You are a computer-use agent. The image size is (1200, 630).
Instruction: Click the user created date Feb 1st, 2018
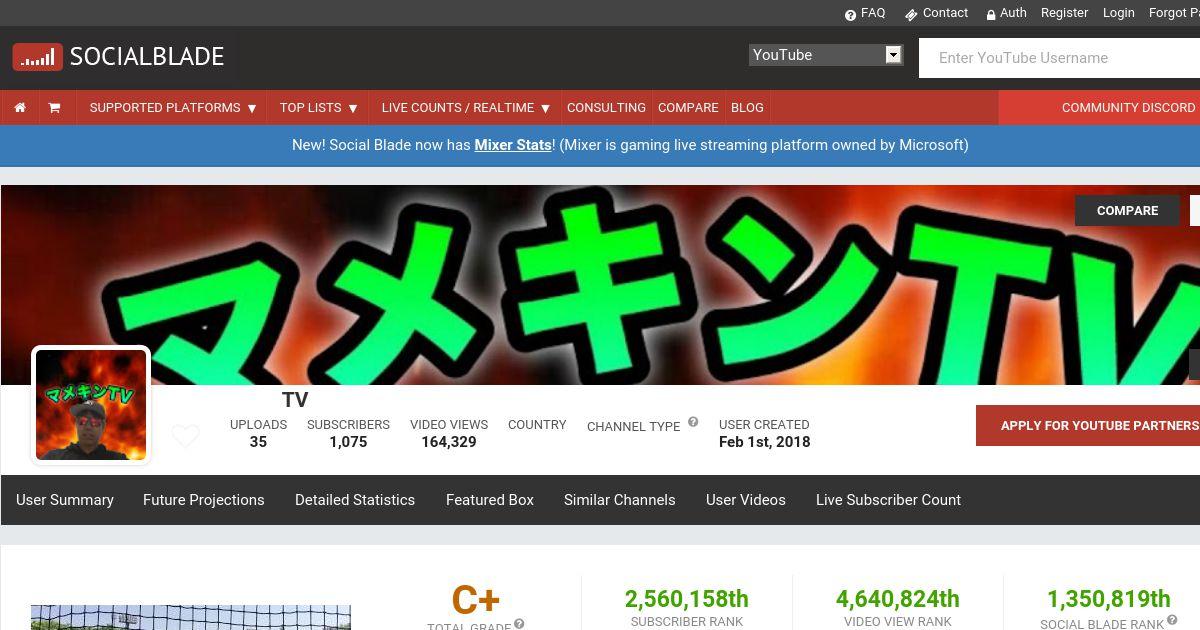pos(764,442)
